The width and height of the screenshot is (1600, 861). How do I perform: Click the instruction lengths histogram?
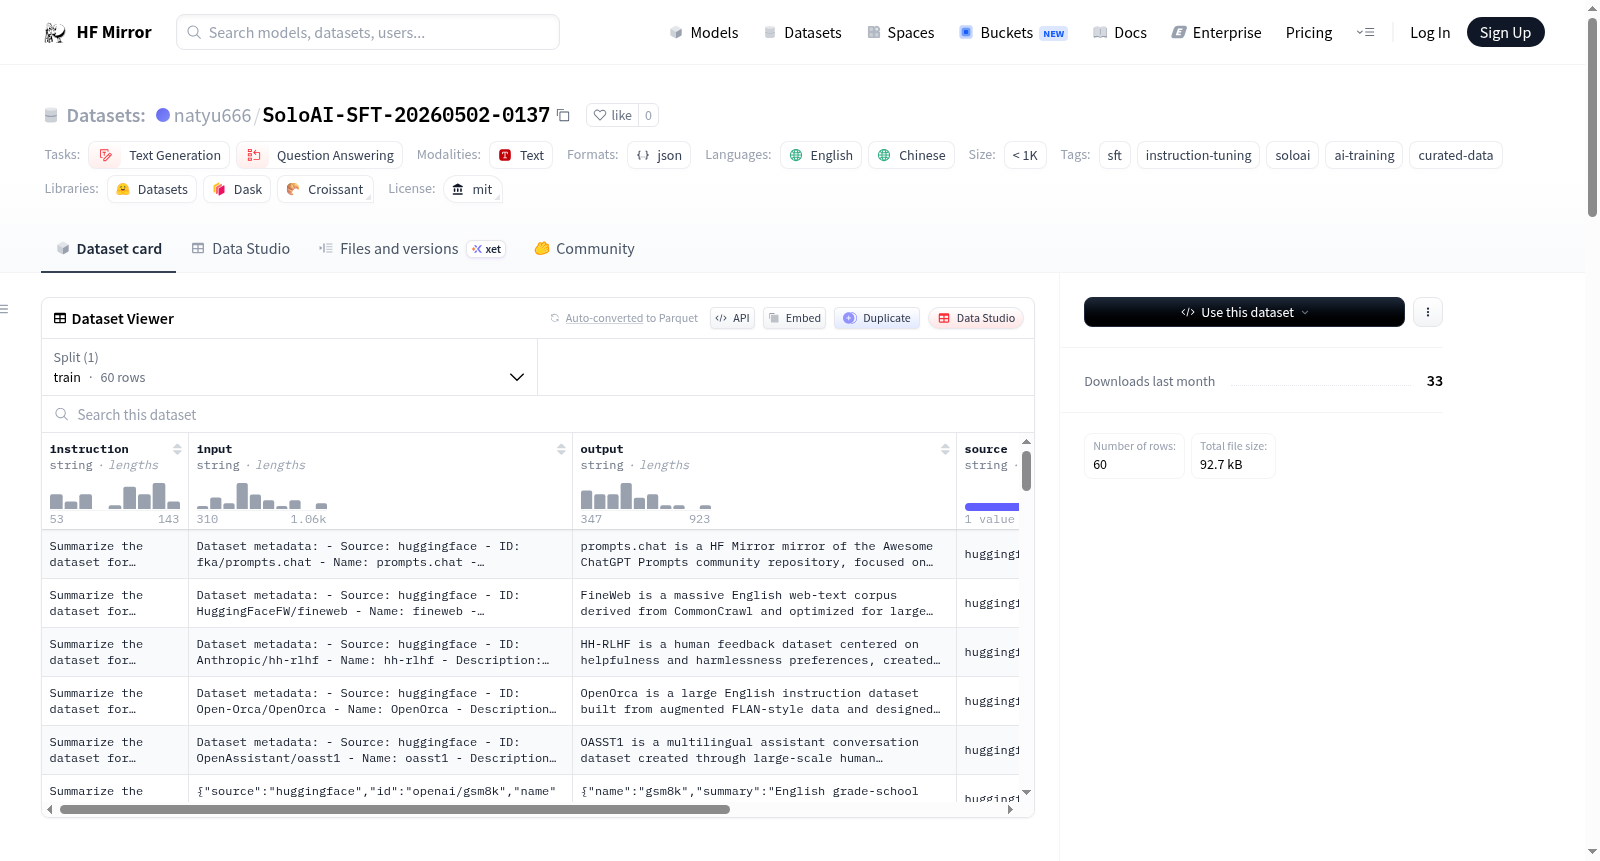[x=115, y=495]
